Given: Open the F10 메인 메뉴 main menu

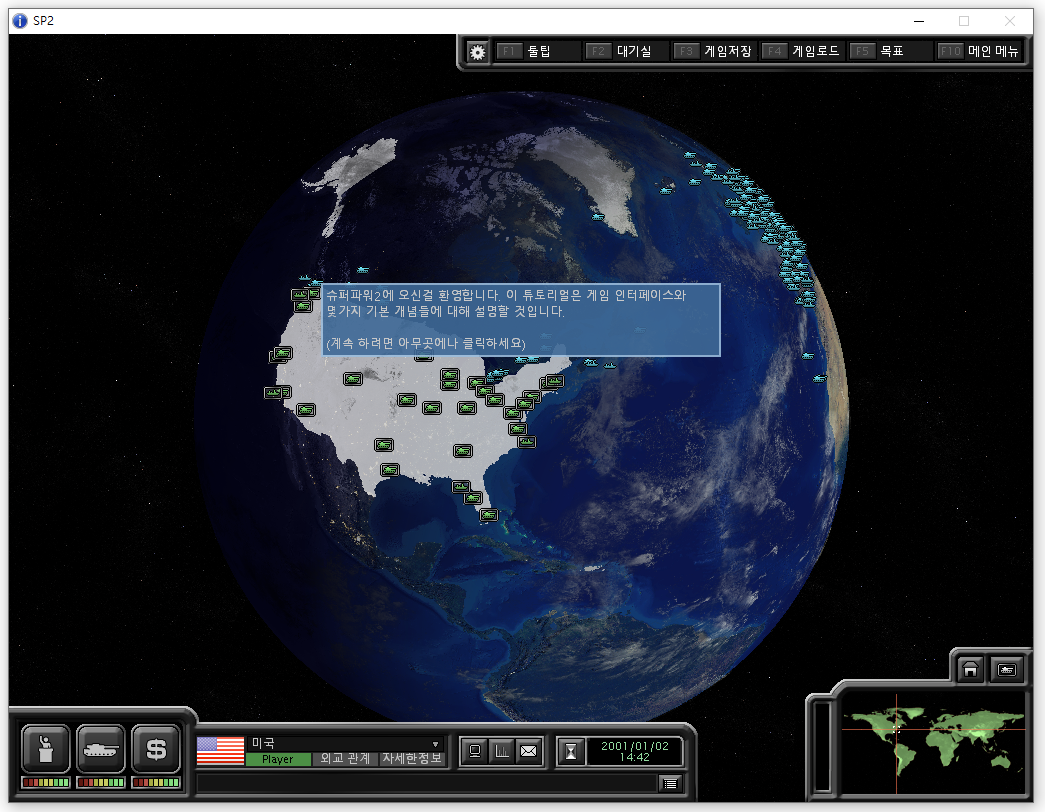Looking at the screenshot, I should [x=978, y=51].
